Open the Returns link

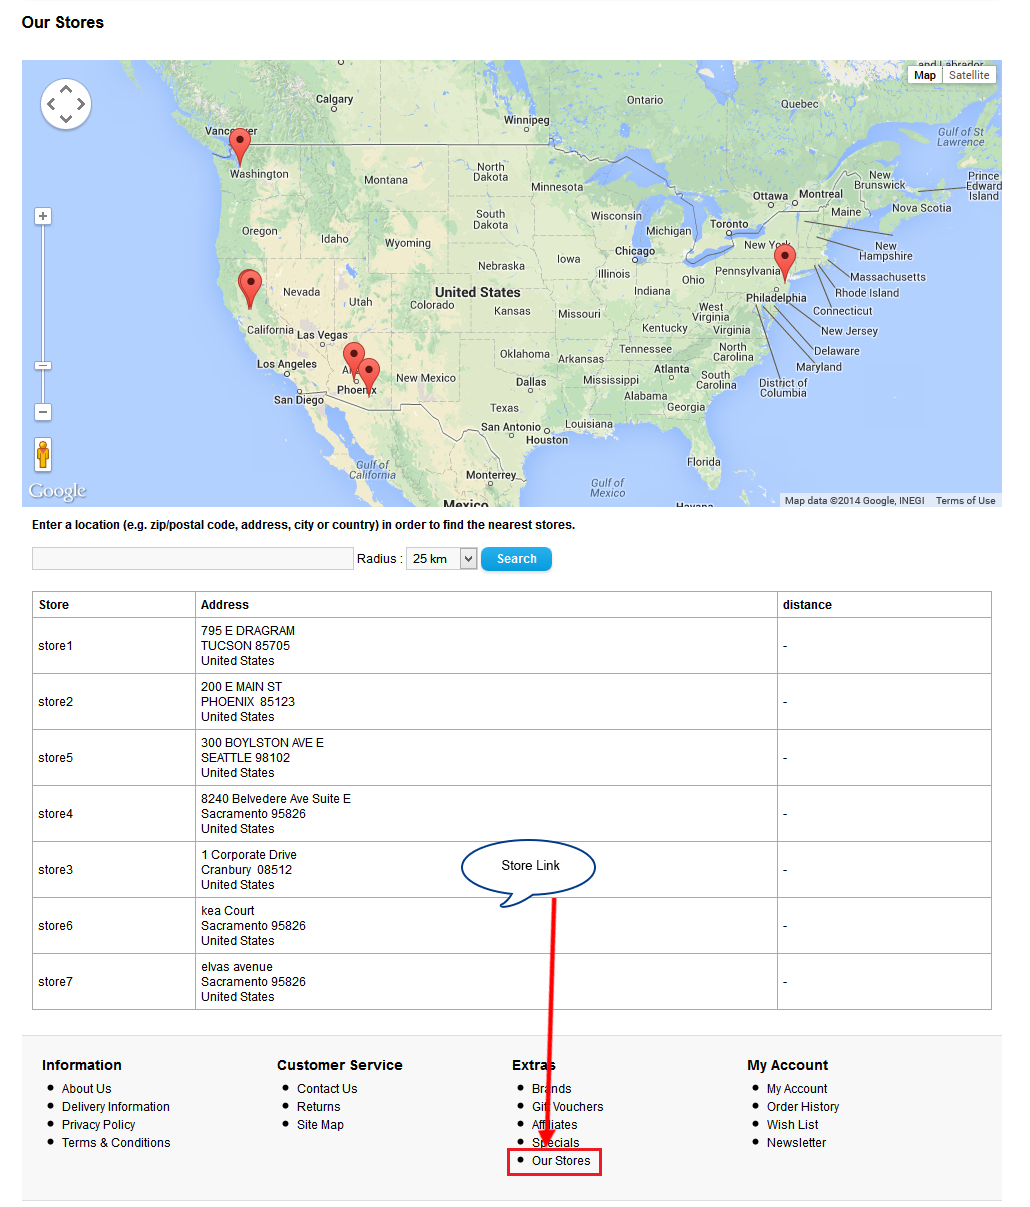point(319,1107)
